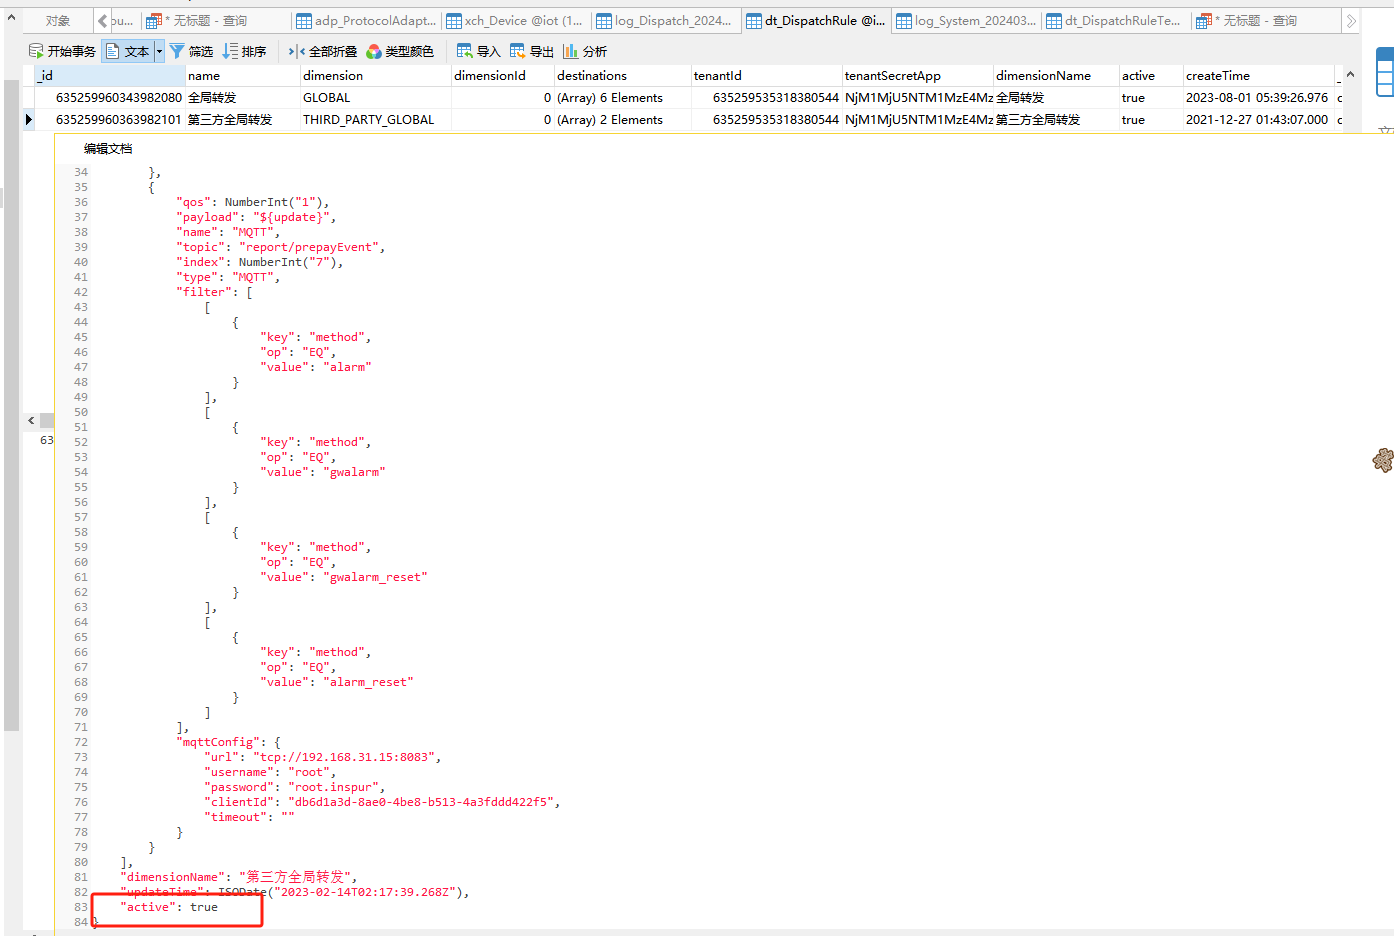
Task: Click the grid's scroll up arrow
Action: pyautogui.click(x=1350, y=75)
